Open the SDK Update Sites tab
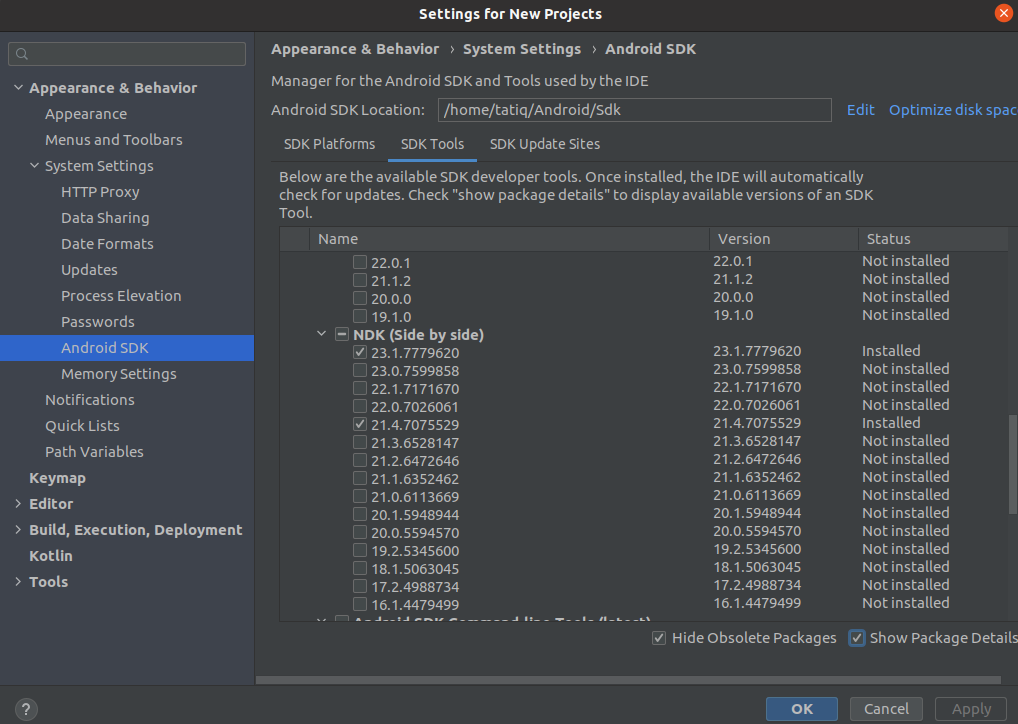 [x=544, y=144]
